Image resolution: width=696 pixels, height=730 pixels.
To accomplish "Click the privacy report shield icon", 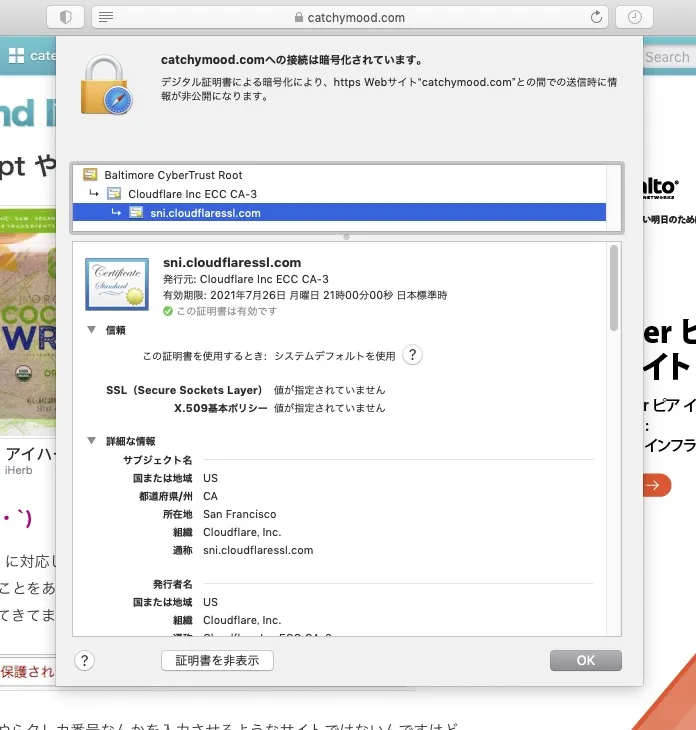I will [66, 17].
